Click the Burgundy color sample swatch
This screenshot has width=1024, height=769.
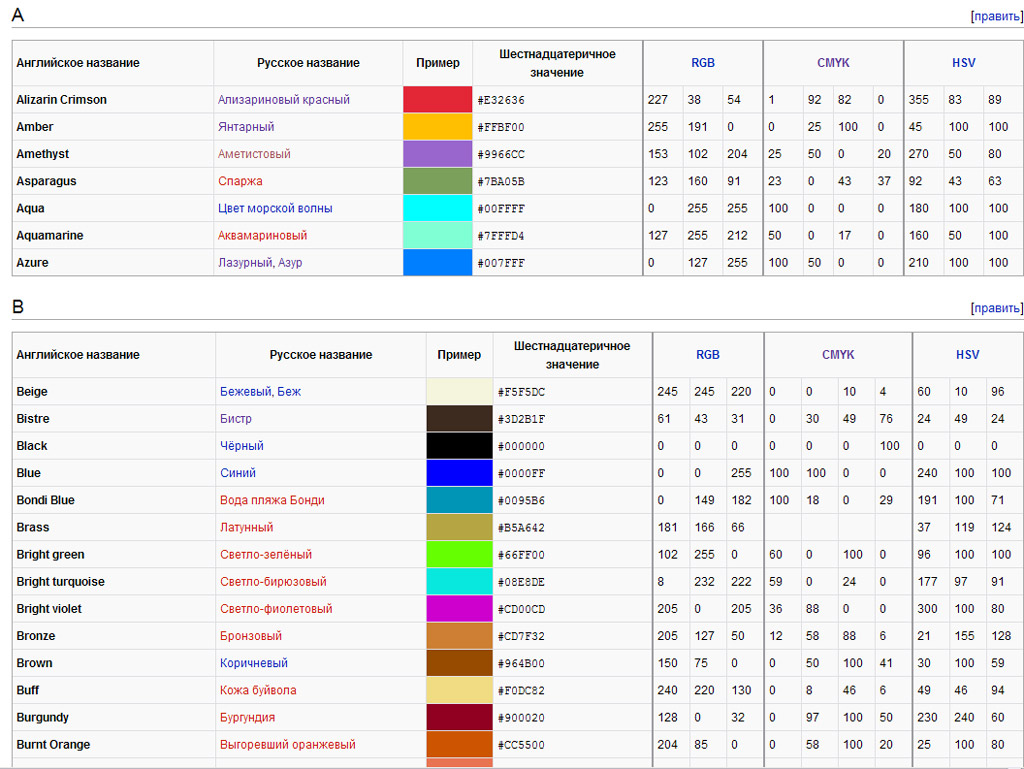coord(459,718)
